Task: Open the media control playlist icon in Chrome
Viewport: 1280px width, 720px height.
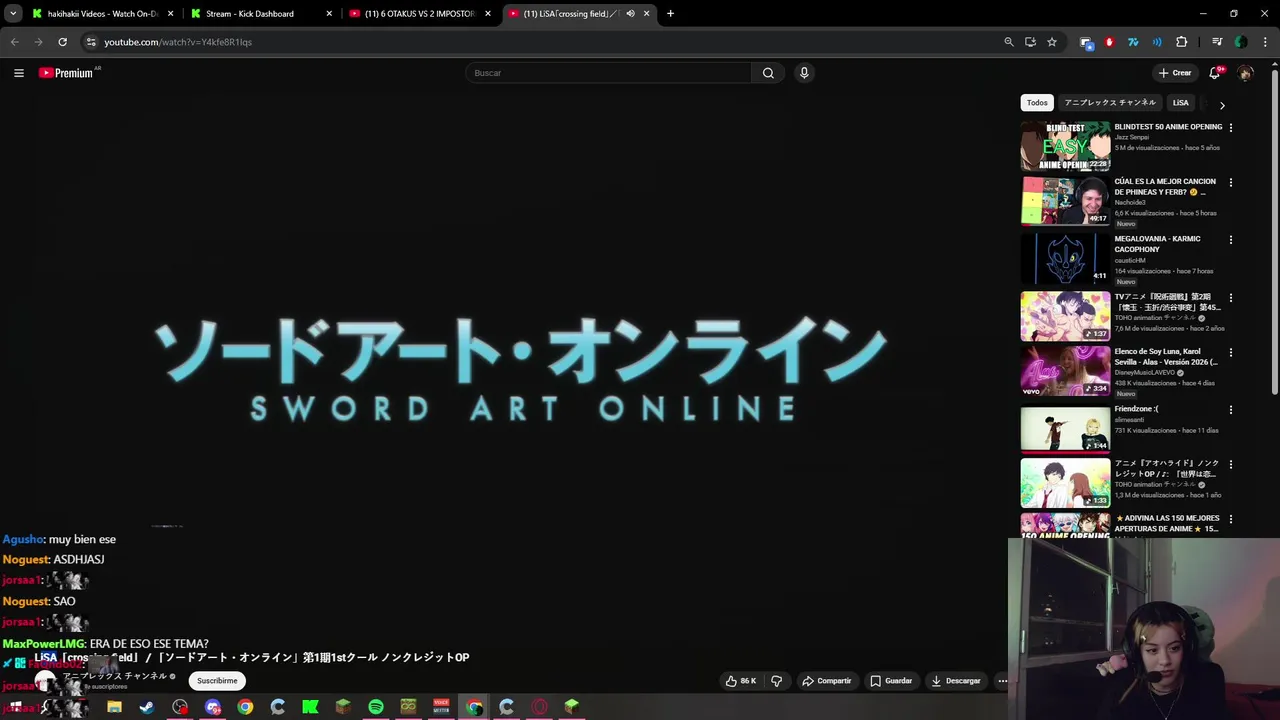Action: tap(1217, 42)
